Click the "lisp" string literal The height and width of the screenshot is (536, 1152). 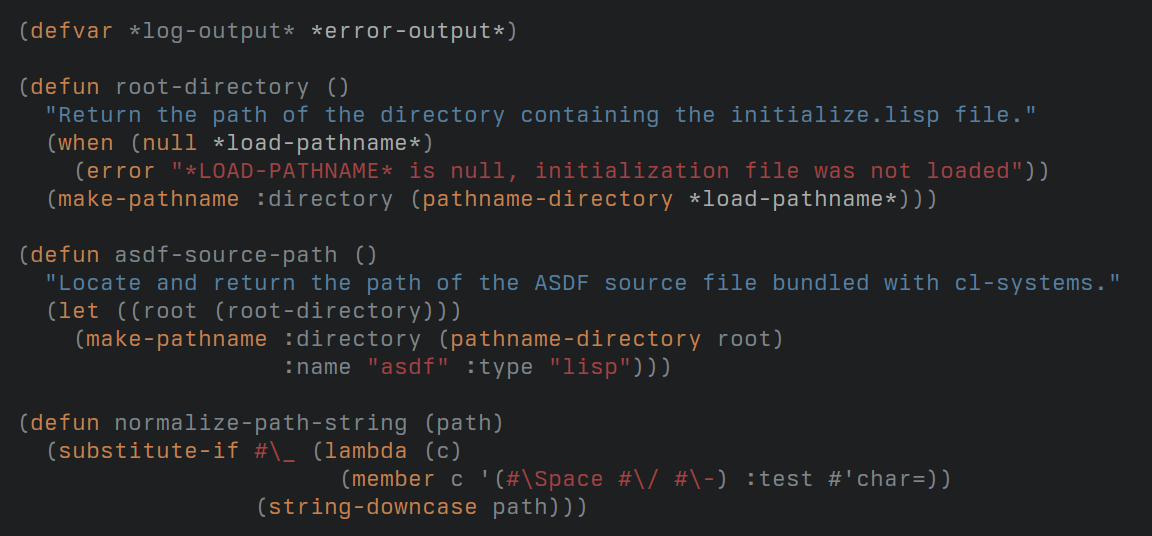[x=589, y=367]
